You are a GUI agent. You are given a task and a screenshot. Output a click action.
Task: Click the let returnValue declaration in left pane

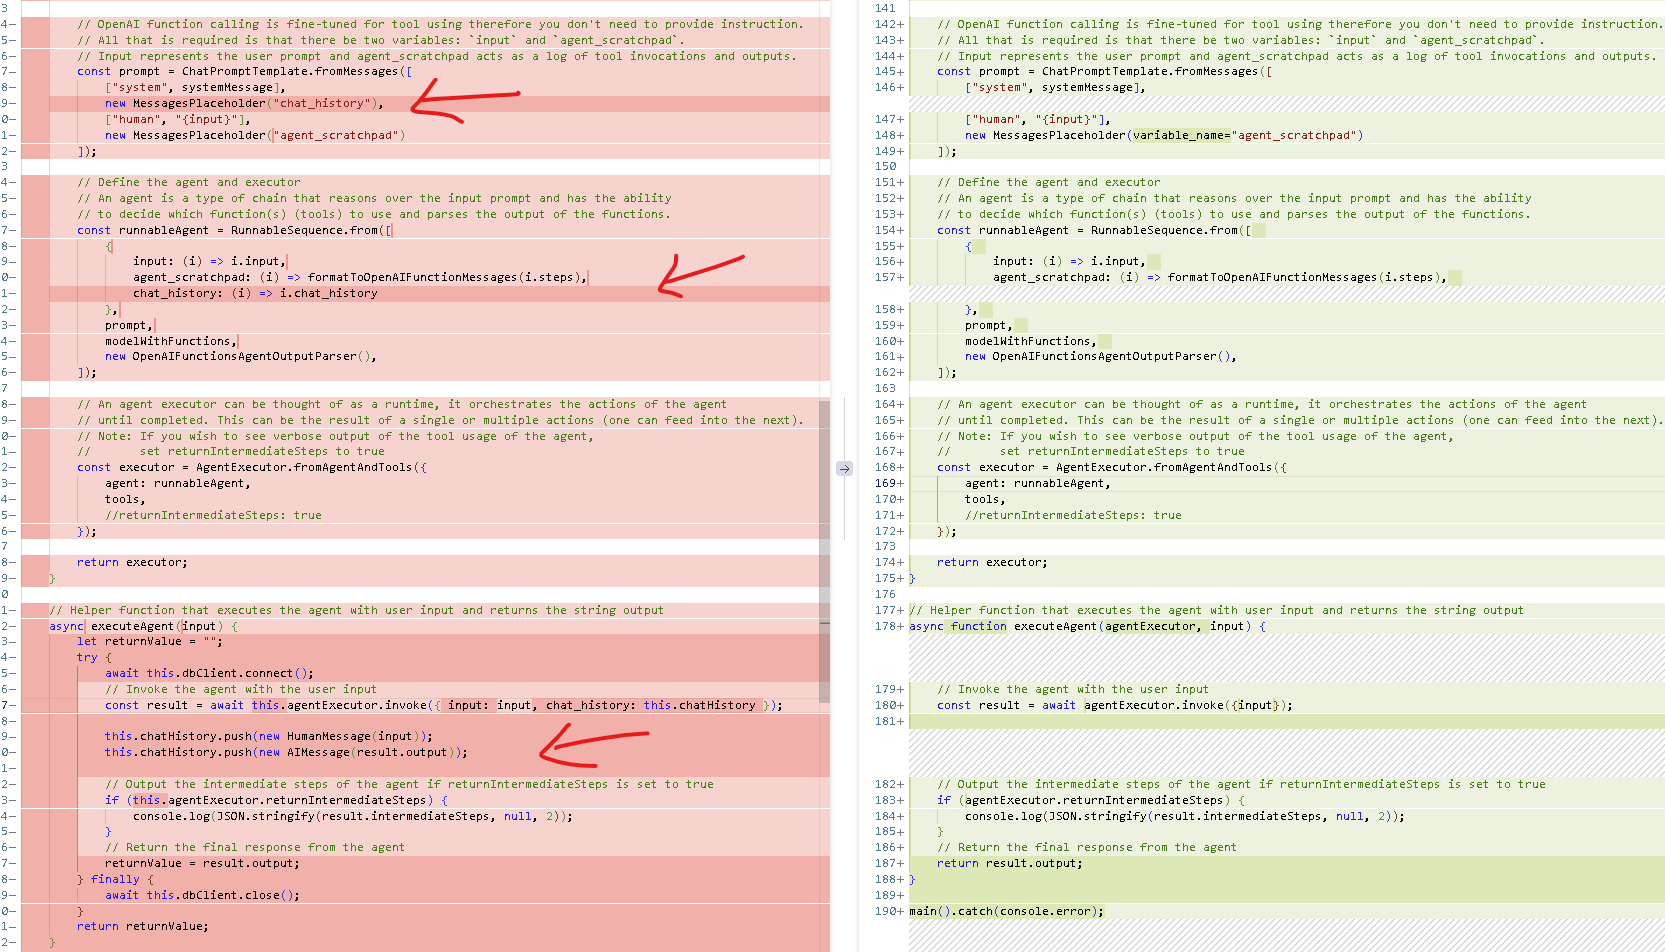point(149,641)
